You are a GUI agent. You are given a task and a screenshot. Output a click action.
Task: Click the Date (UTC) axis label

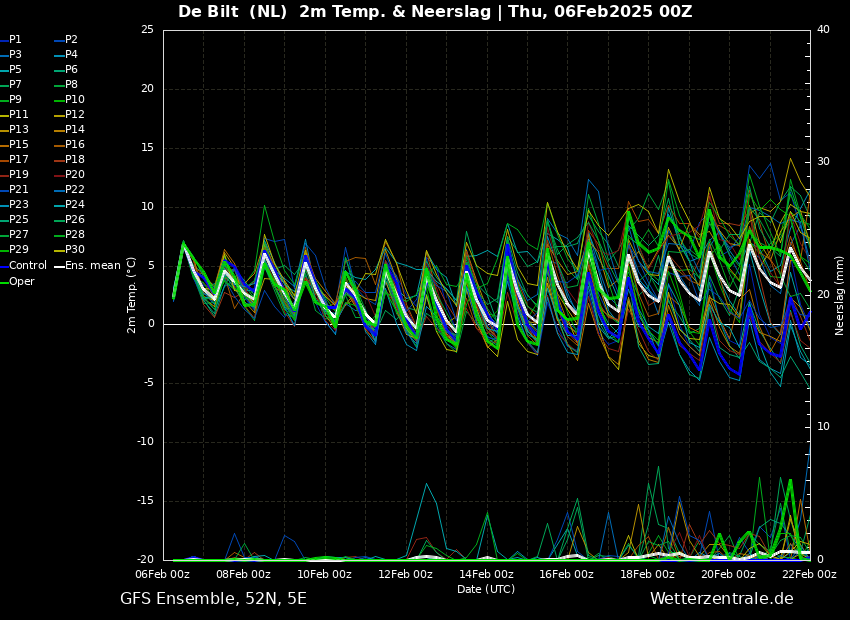pyautogui.click(x=486, y=589)
